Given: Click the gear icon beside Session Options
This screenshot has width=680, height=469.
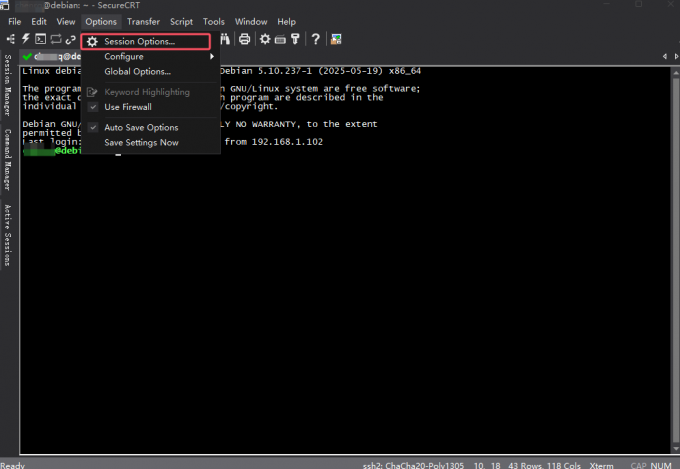Looking at the screenshot, I should [92, 42].
